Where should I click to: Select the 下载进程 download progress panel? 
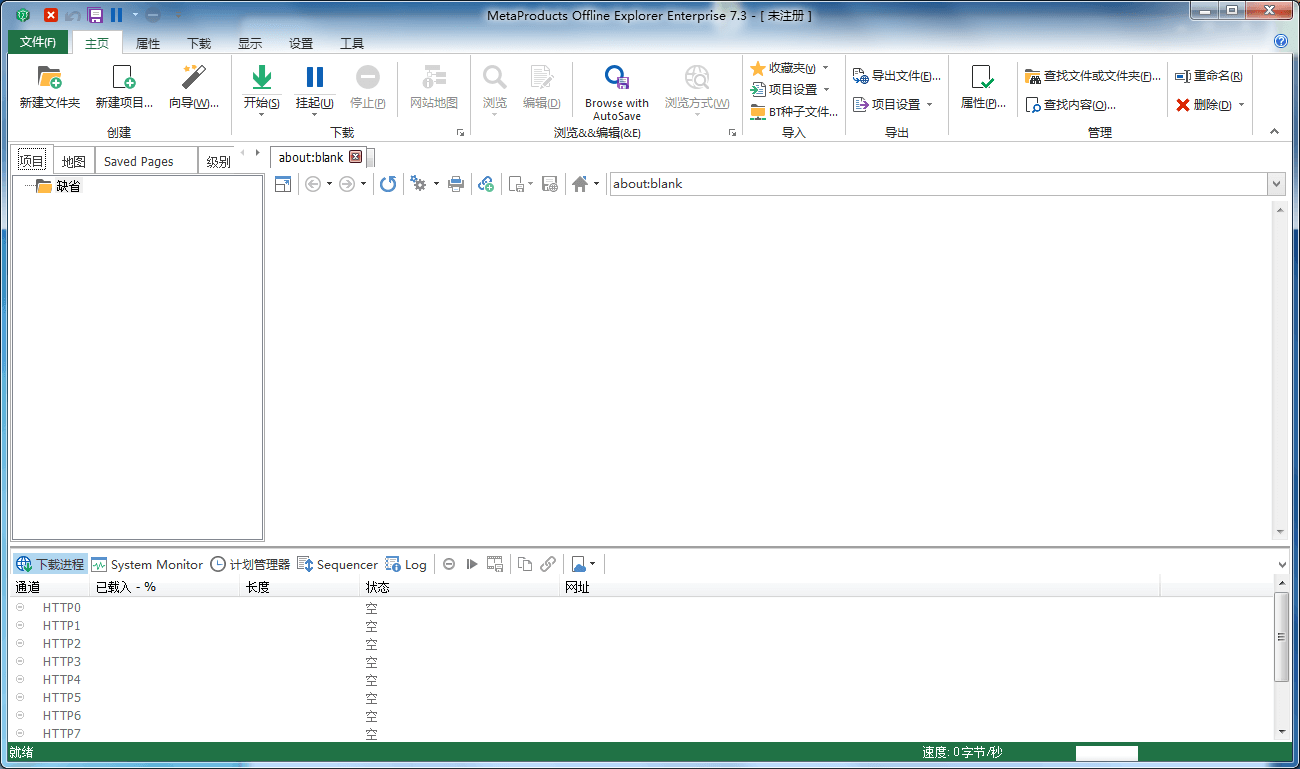click(50, 564)
